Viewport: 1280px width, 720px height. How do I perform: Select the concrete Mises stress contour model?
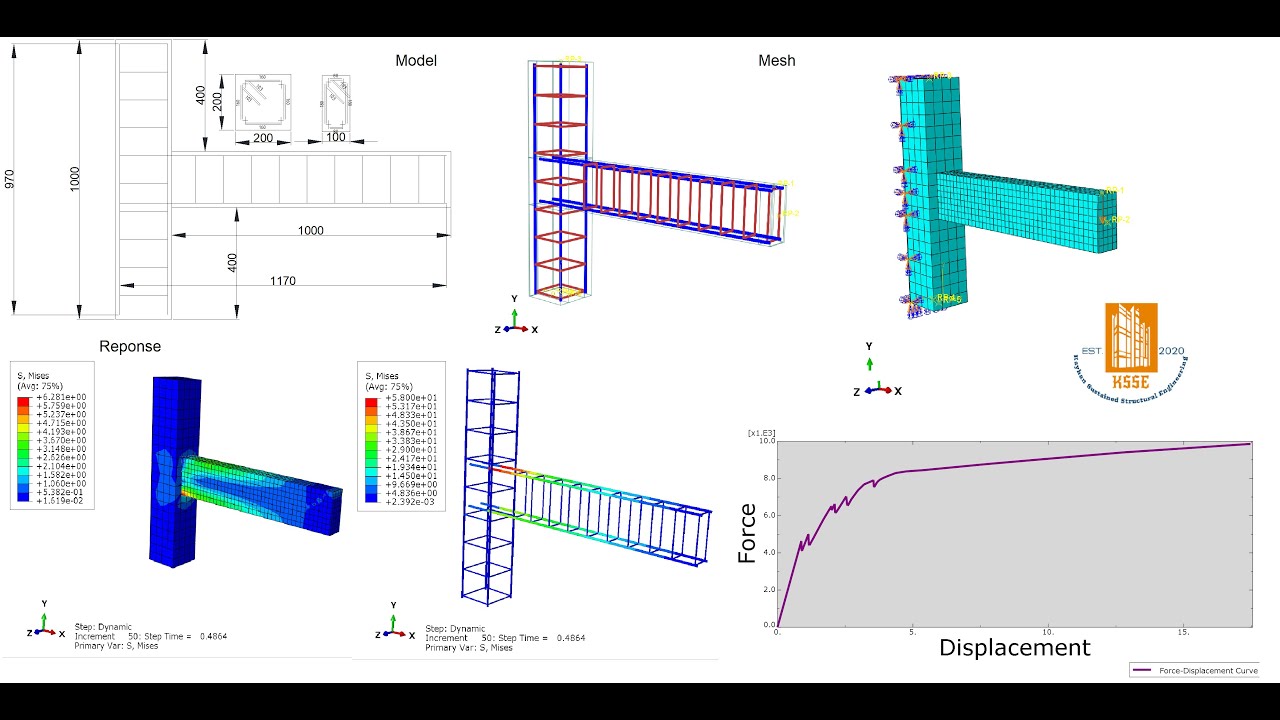coord(245,470)
